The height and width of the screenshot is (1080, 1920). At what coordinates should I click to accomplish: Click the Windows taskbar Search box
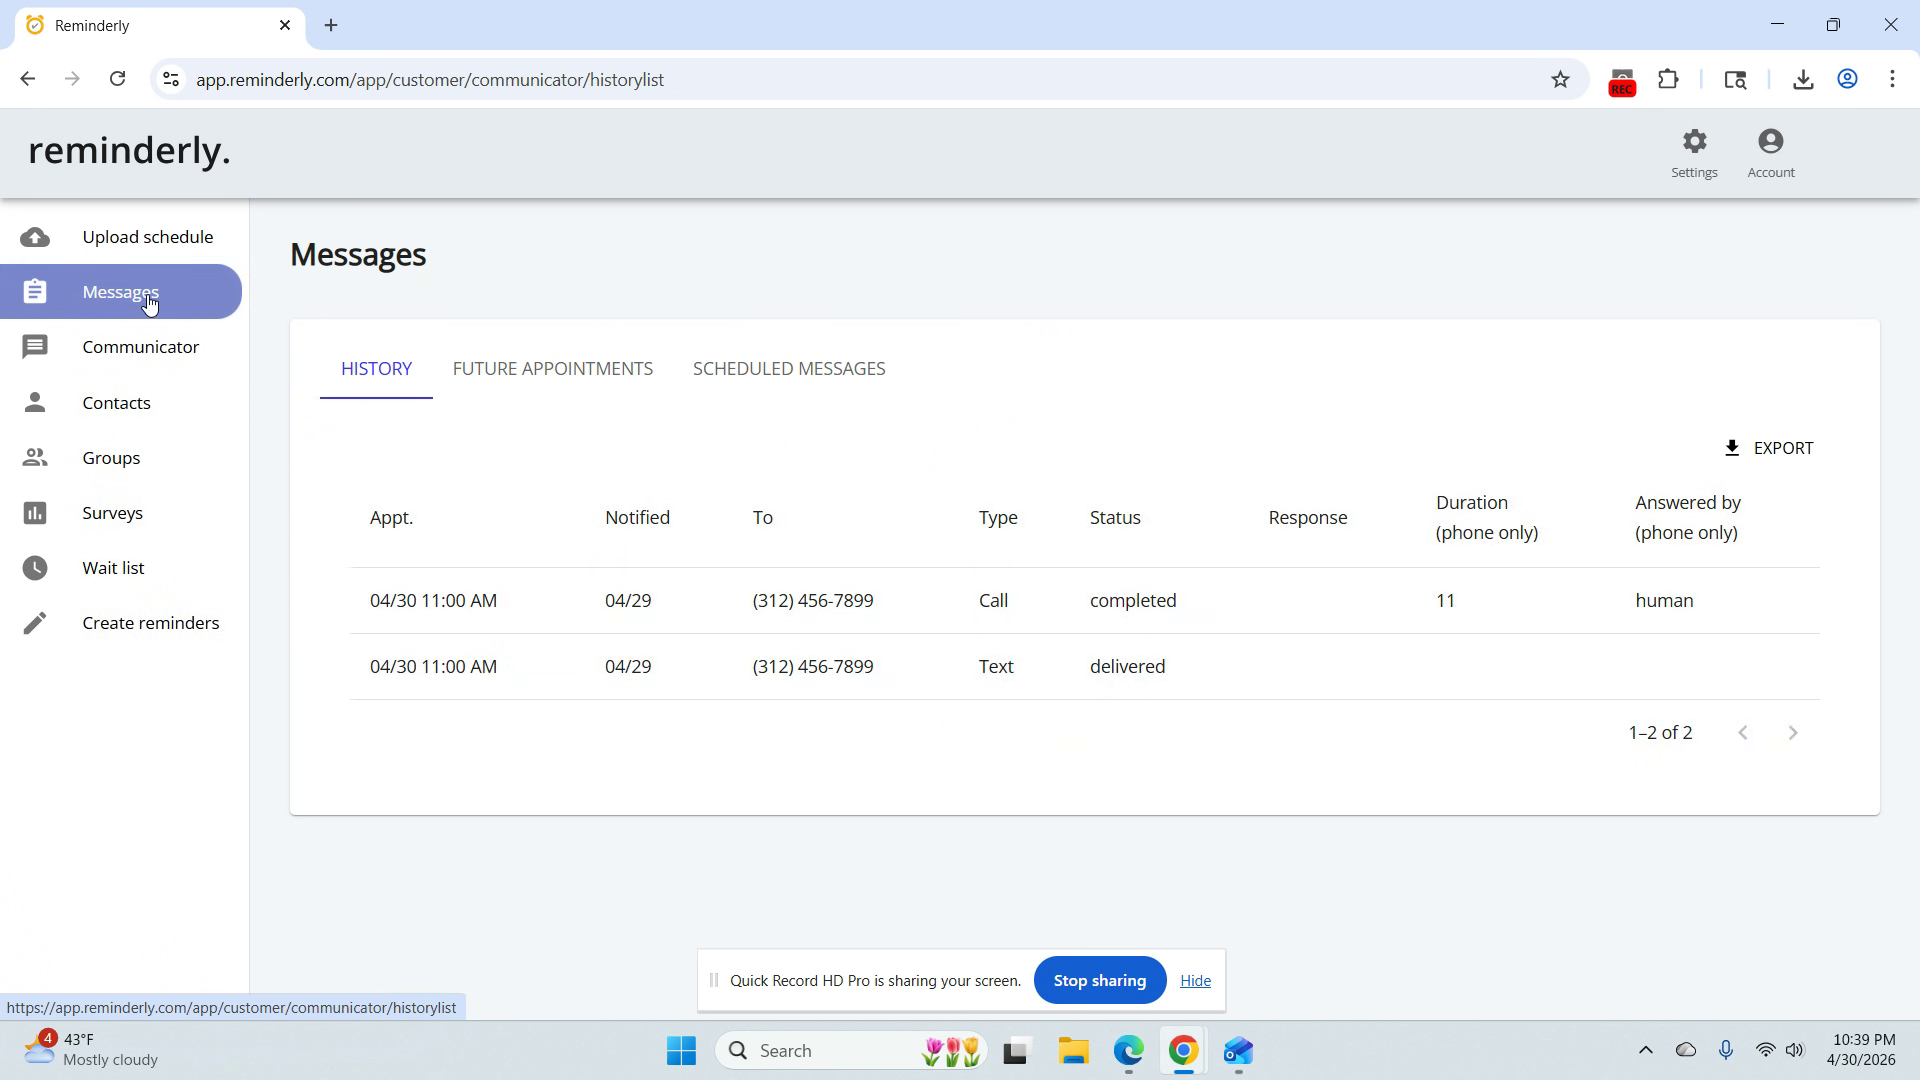851,1051
